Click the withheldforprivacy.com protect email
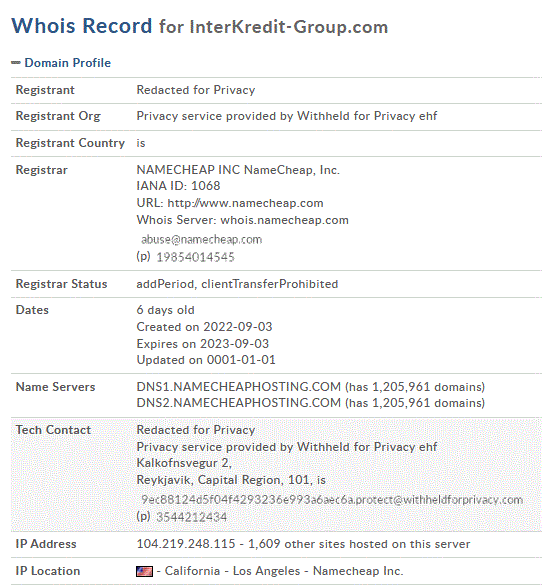This screenshot has height=586, width=542. pos(332,500)
